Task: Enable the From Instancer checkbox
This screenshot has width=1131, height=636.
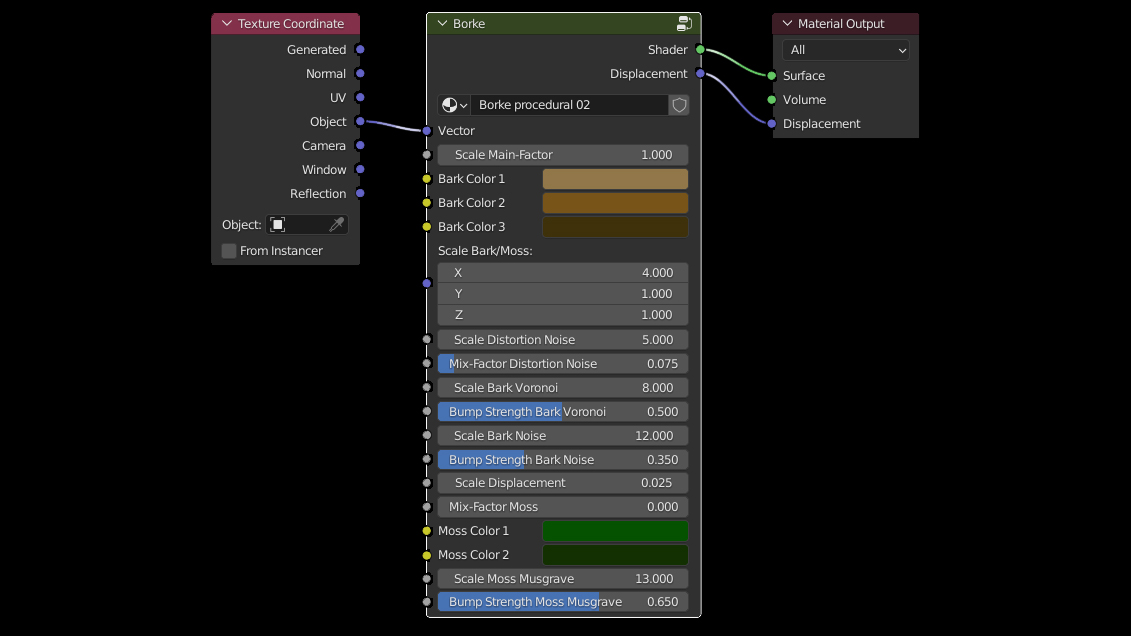Action: pyautogui.click(x=229, y=251)
